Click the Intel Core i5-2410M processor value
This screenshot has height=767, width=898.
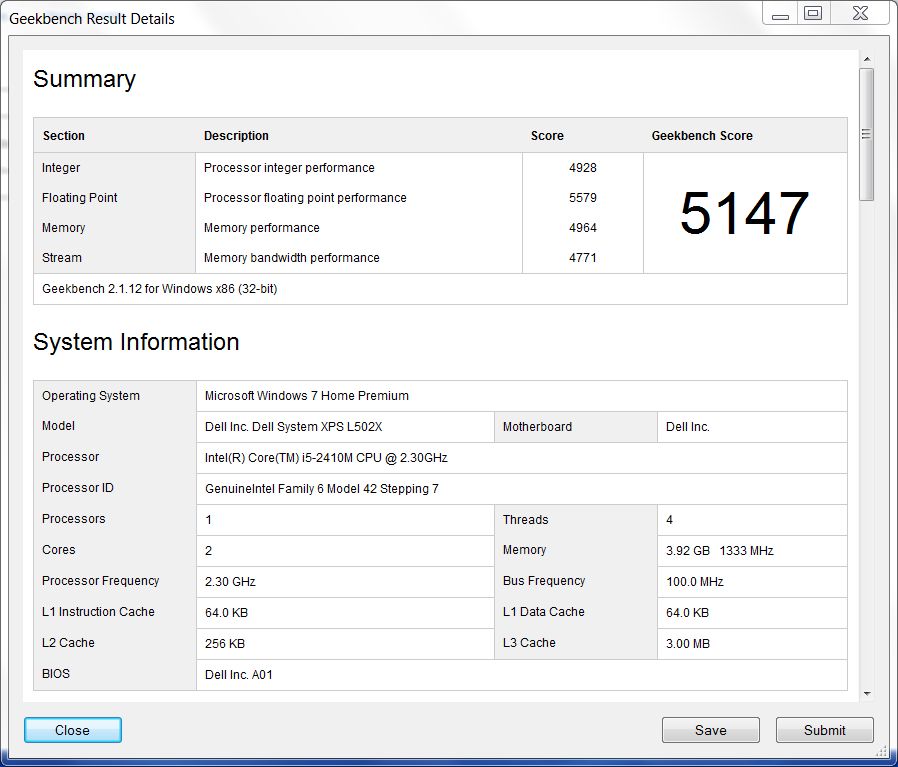click(326, 458)
